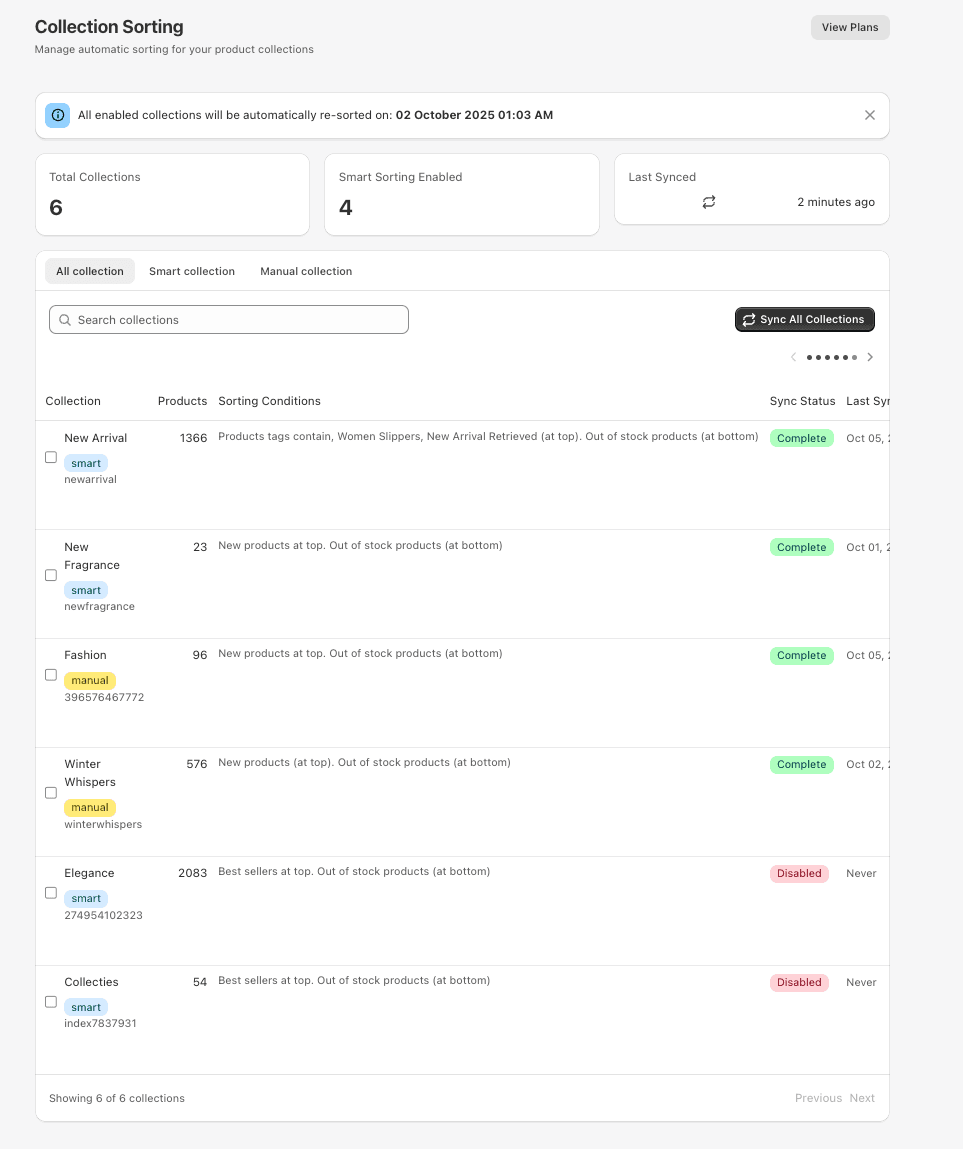The height and width of the screenshot is (1149, 963).
Task: Click the info icon in the re-sort banner
Action: coord(57,115)
